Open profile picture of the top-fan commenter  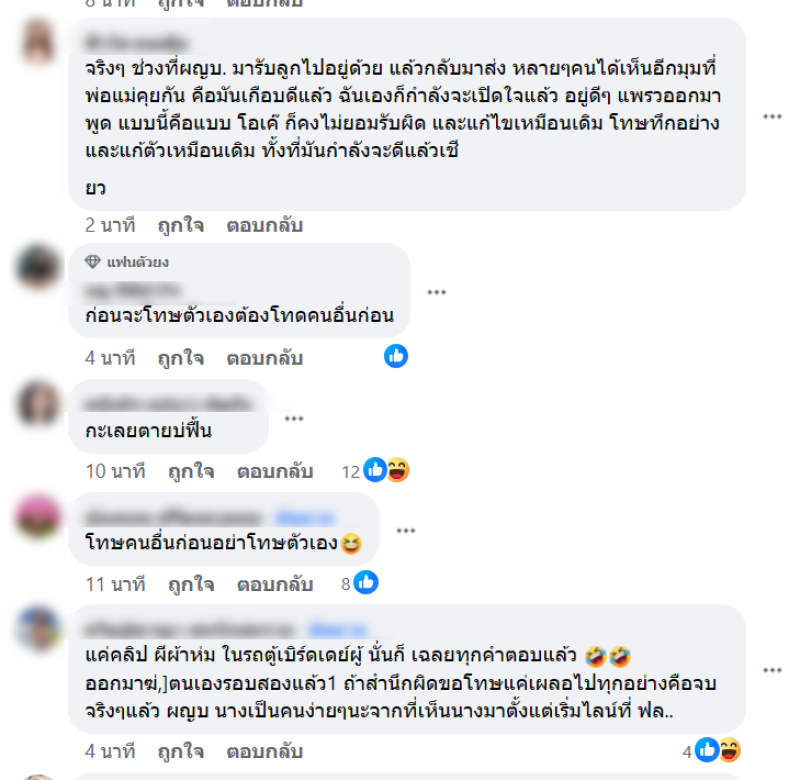[38, 266]
